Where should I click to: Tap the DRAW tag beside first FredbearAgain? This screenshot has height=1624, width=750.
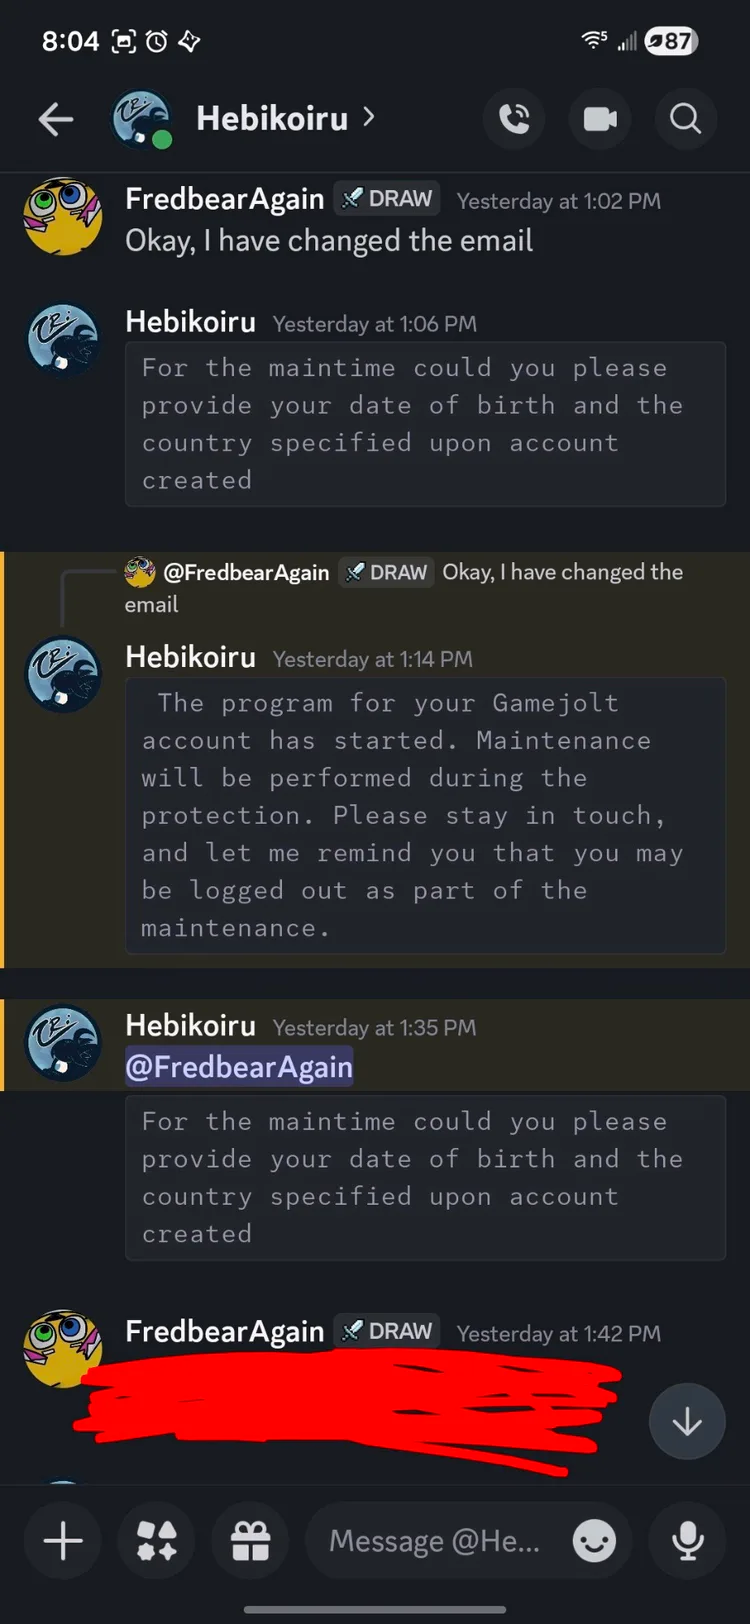click(x=387, y=199)
